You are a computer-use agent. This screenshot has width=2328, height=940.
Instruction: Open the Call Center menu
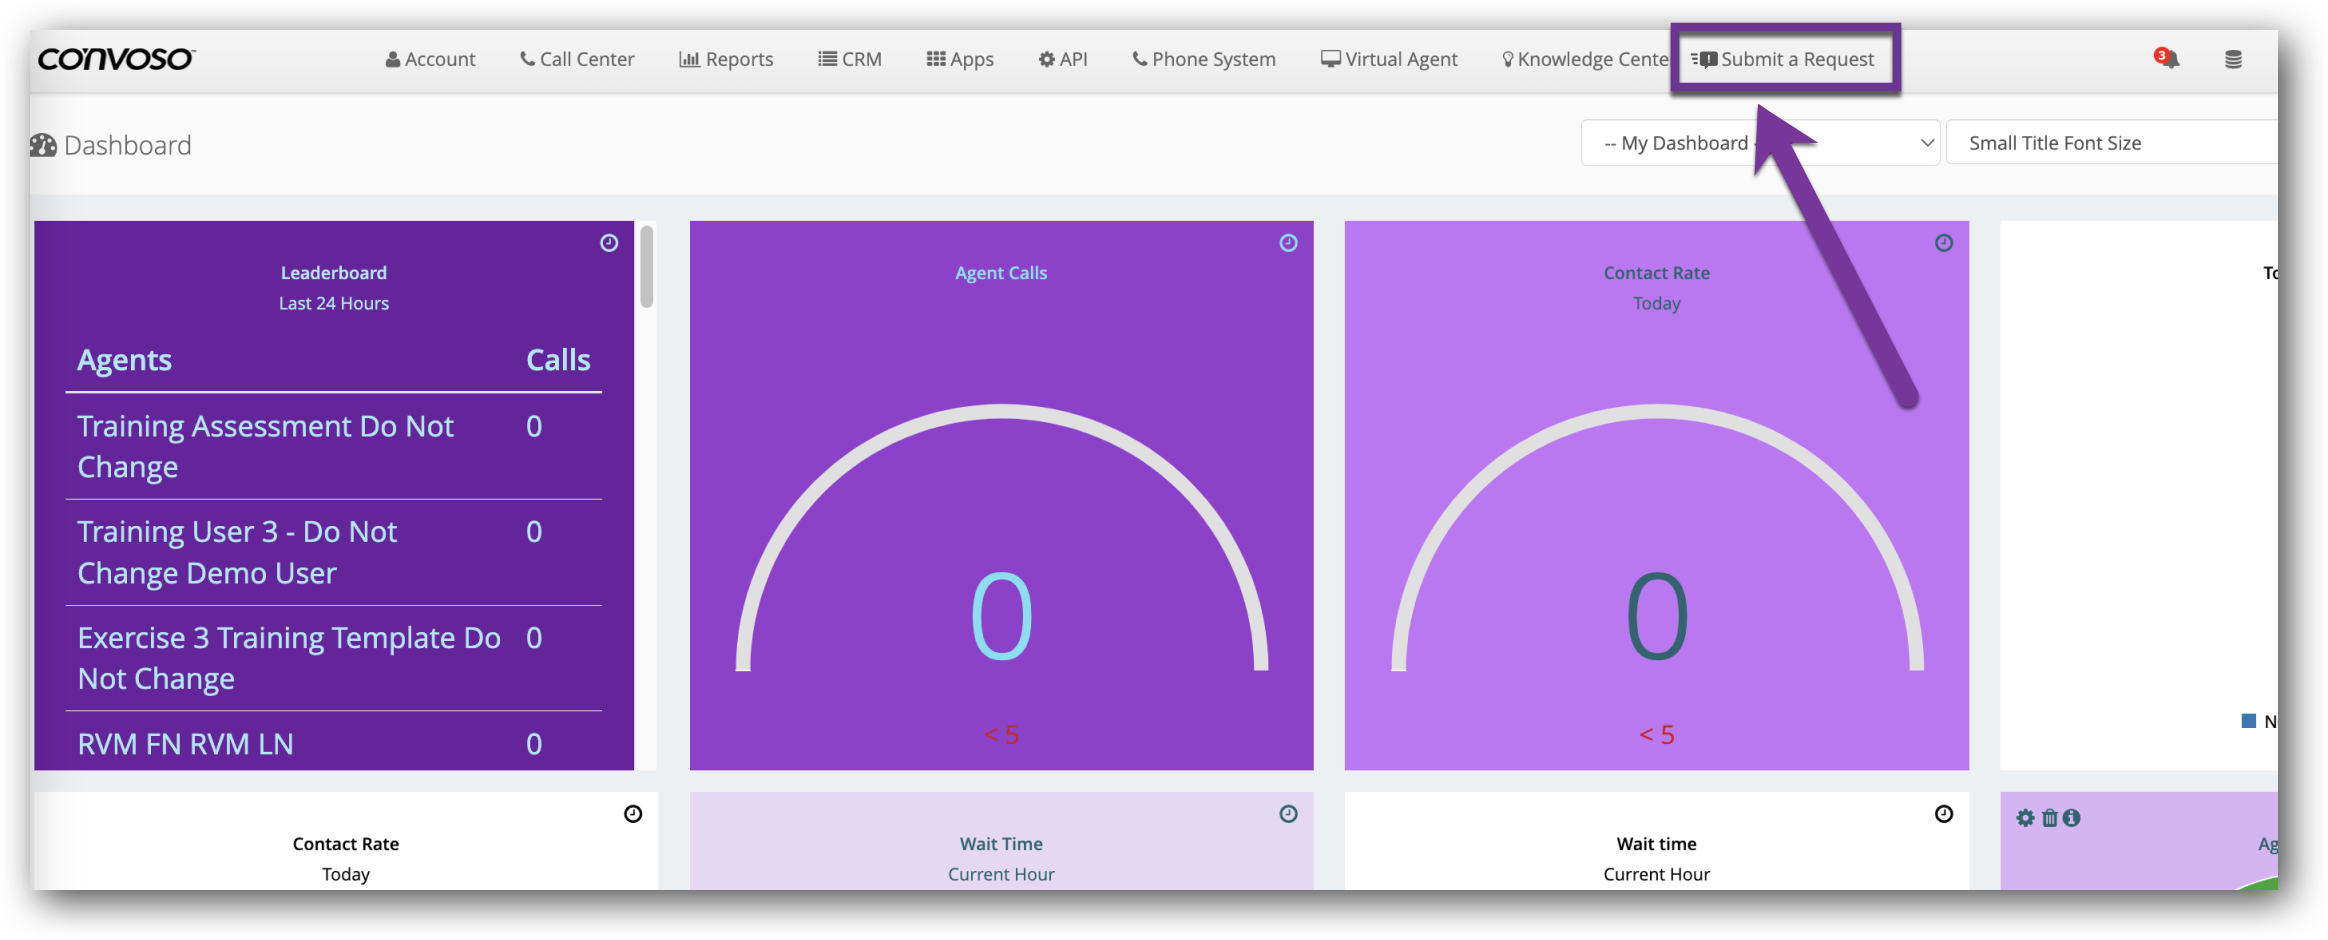tap(577, 59)
